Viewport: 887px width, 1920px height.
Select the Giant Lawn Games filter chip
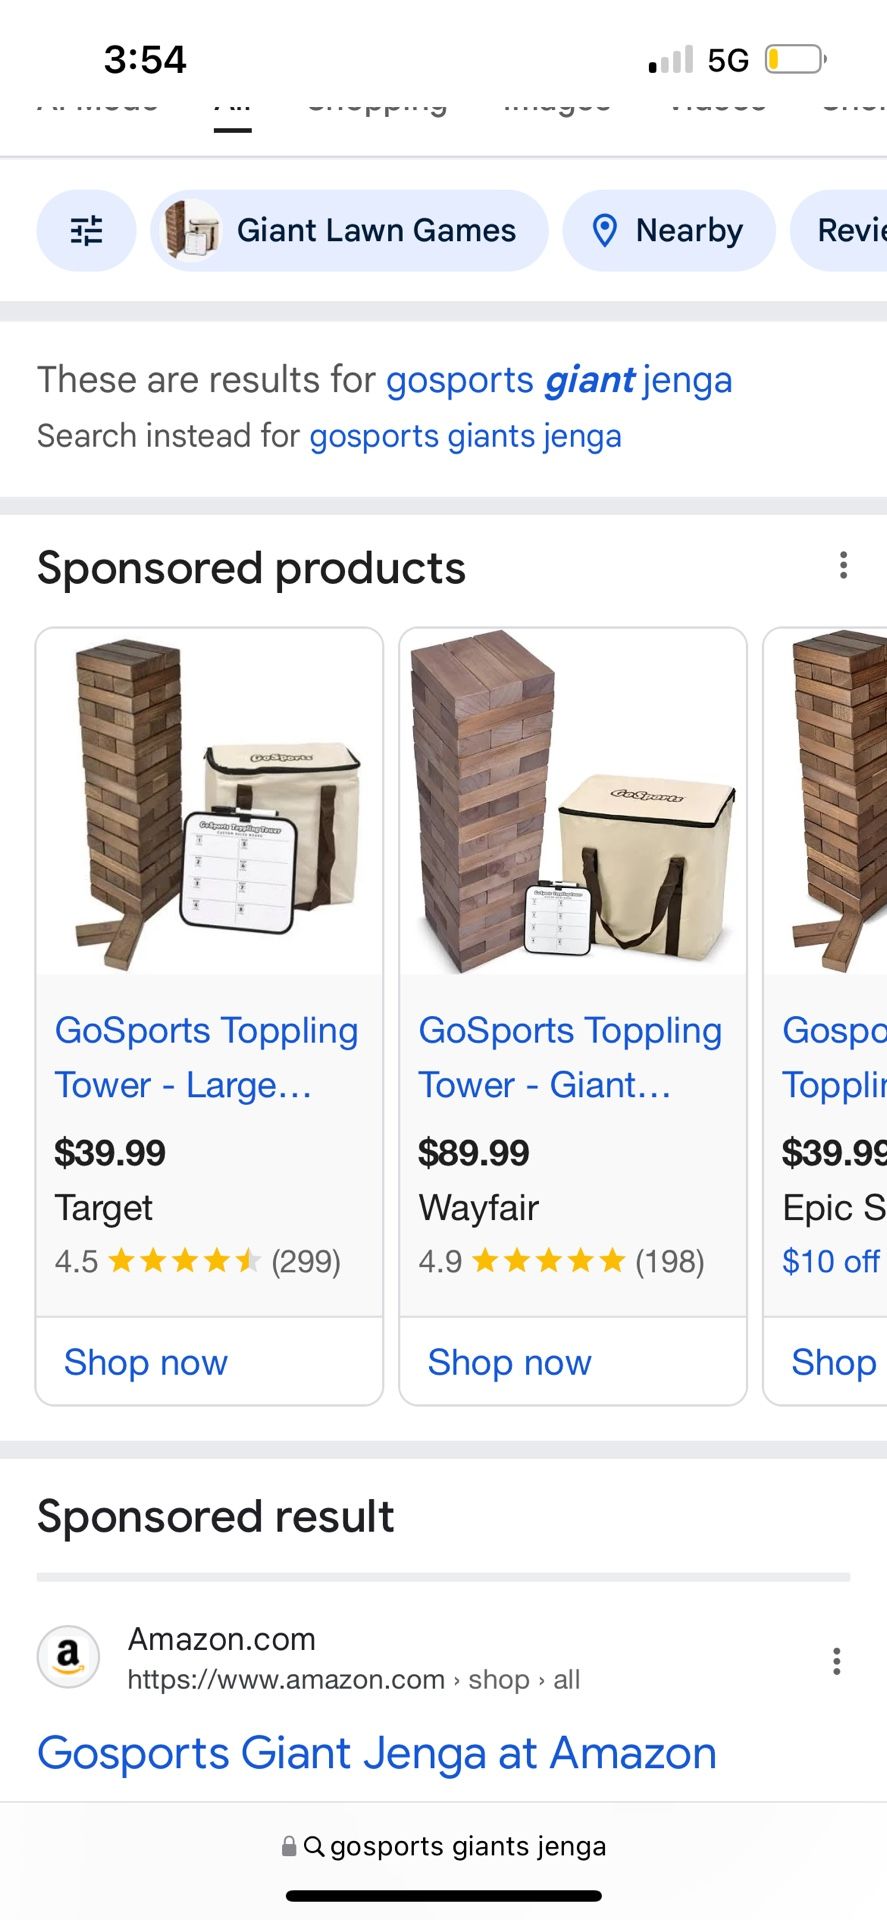349,231
